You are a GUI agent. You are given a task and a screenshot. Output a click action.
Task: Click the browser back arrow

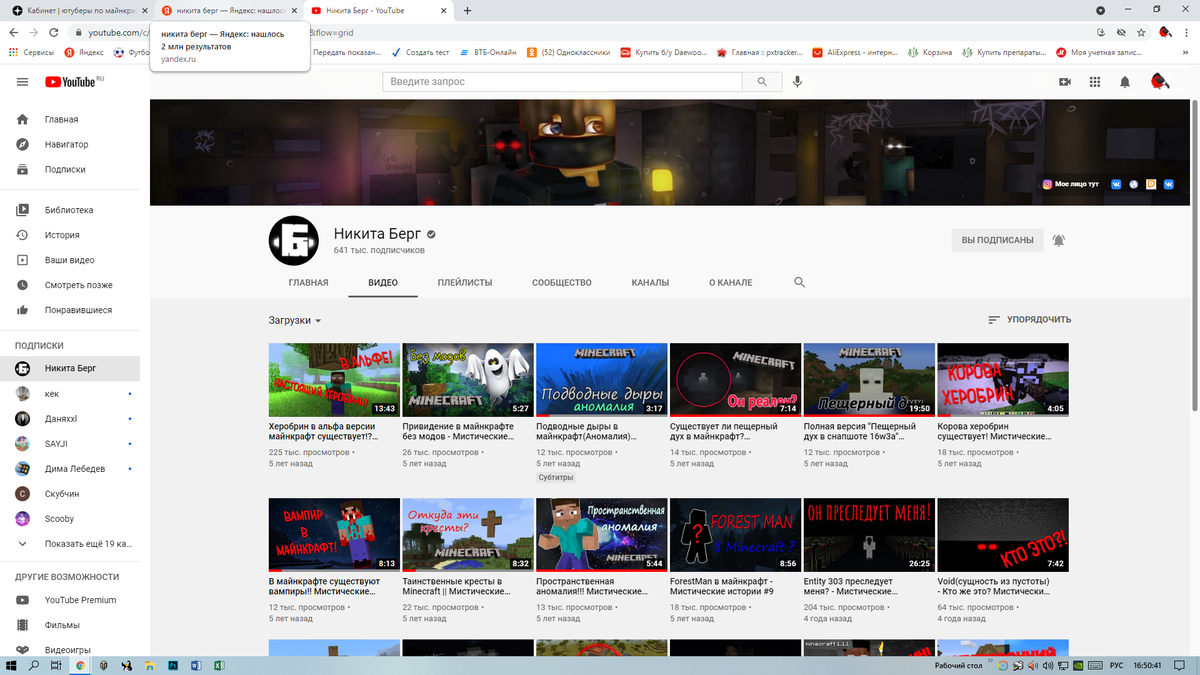(x=14, y=33)
